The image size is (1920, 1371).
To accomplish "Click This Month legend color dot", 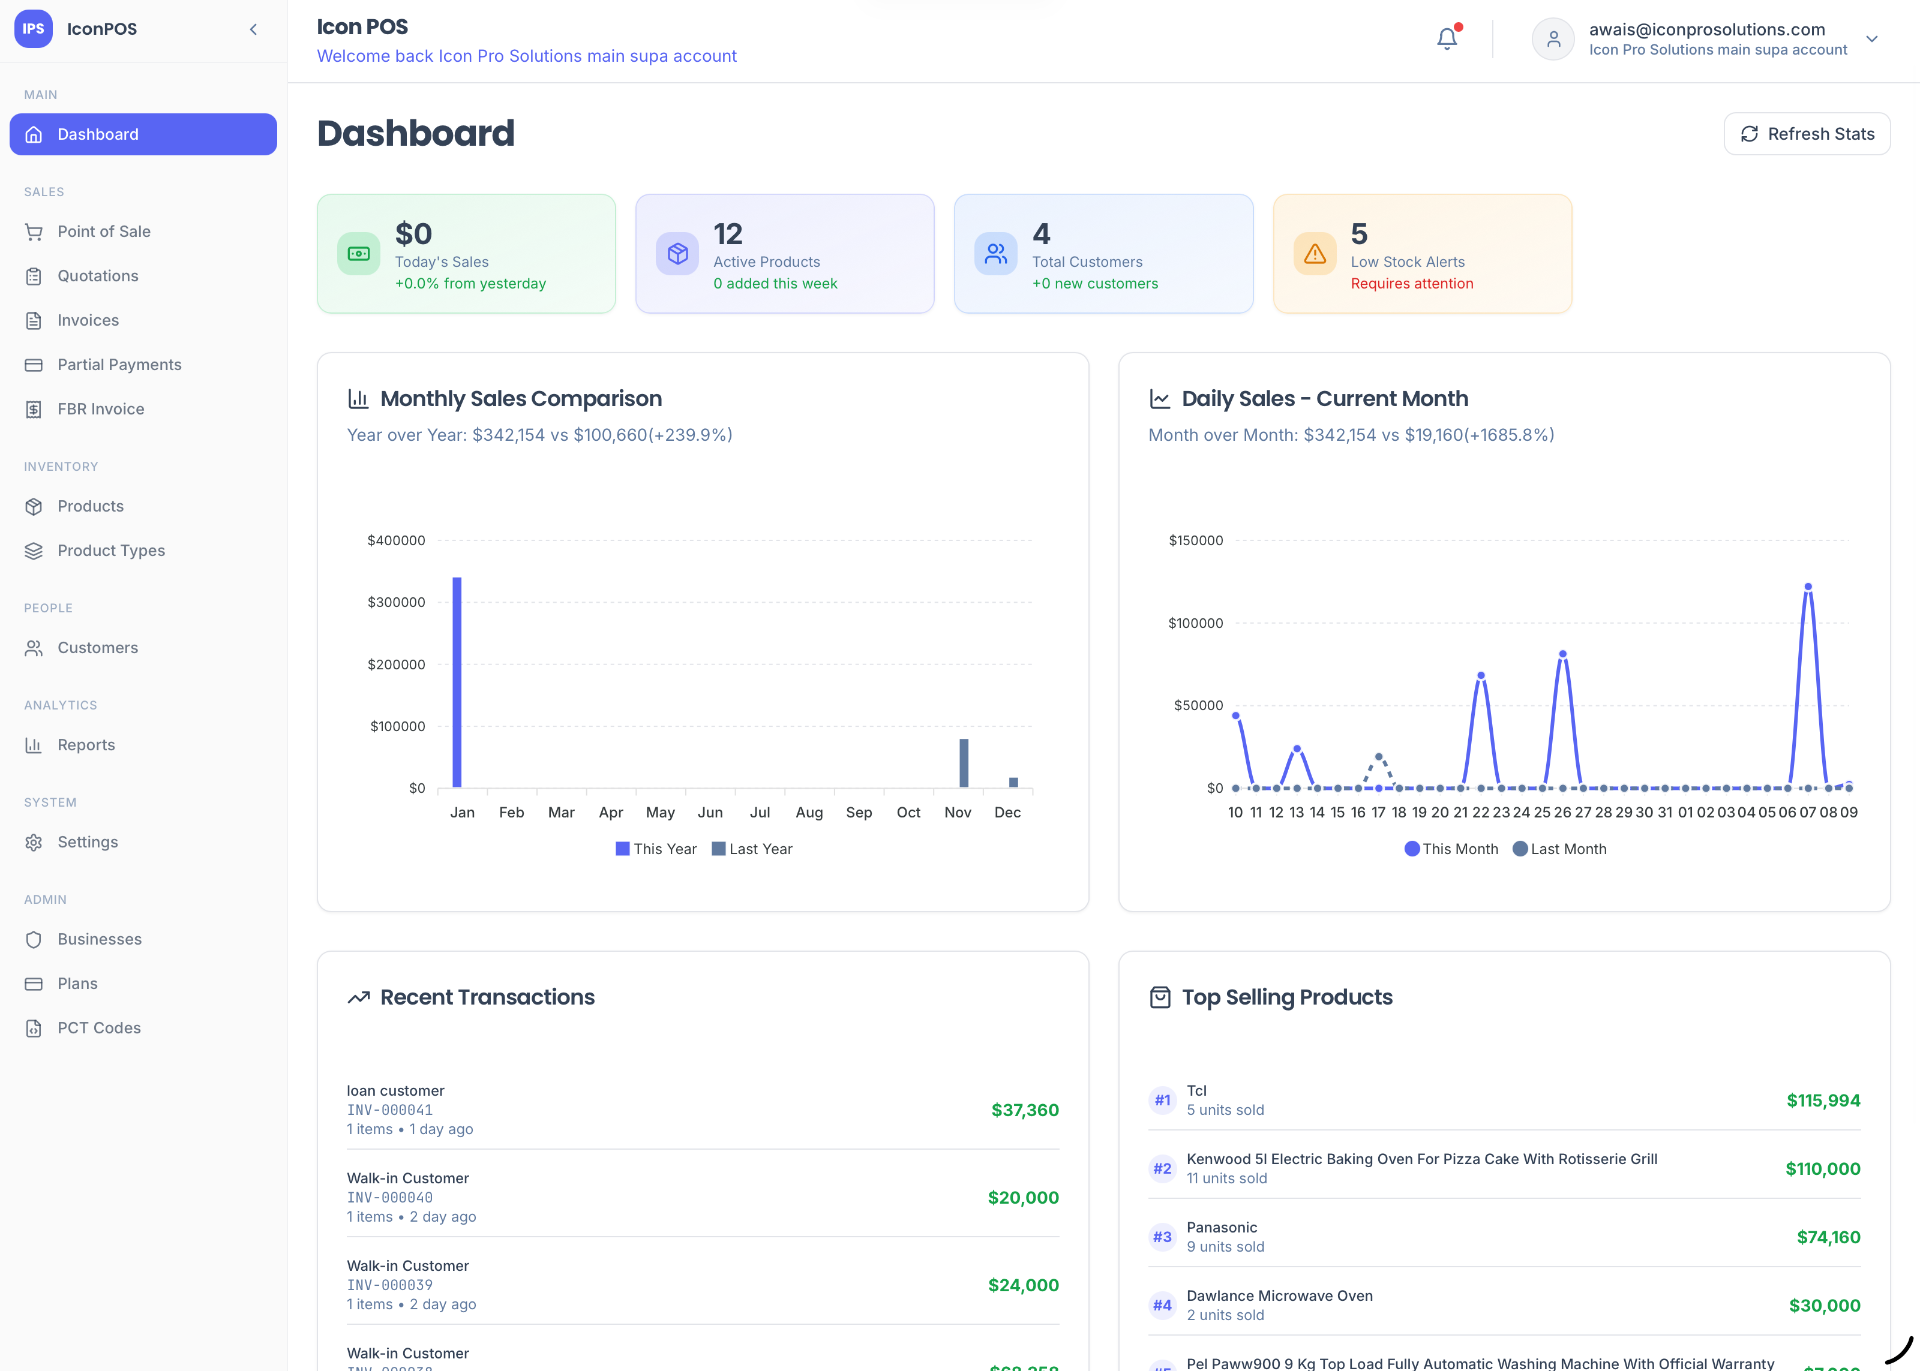I will tap(1412, 849).
